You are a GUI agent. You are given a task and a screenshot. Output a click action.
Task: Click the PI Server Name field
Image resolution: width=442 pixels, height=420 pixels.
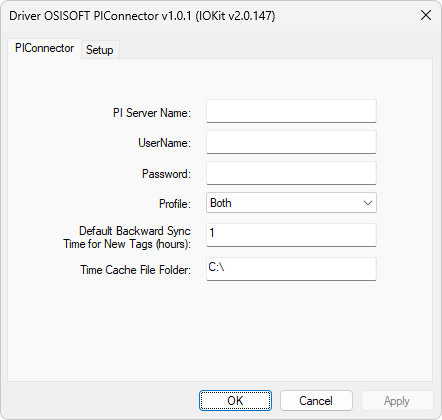291,111
